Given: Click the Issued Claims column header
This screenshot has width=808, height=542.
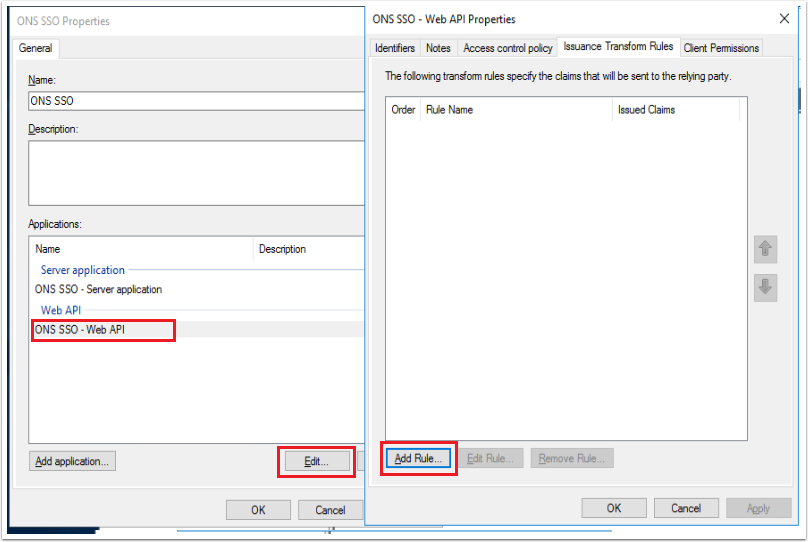Looking at the screenshot, I should [676, 110].
